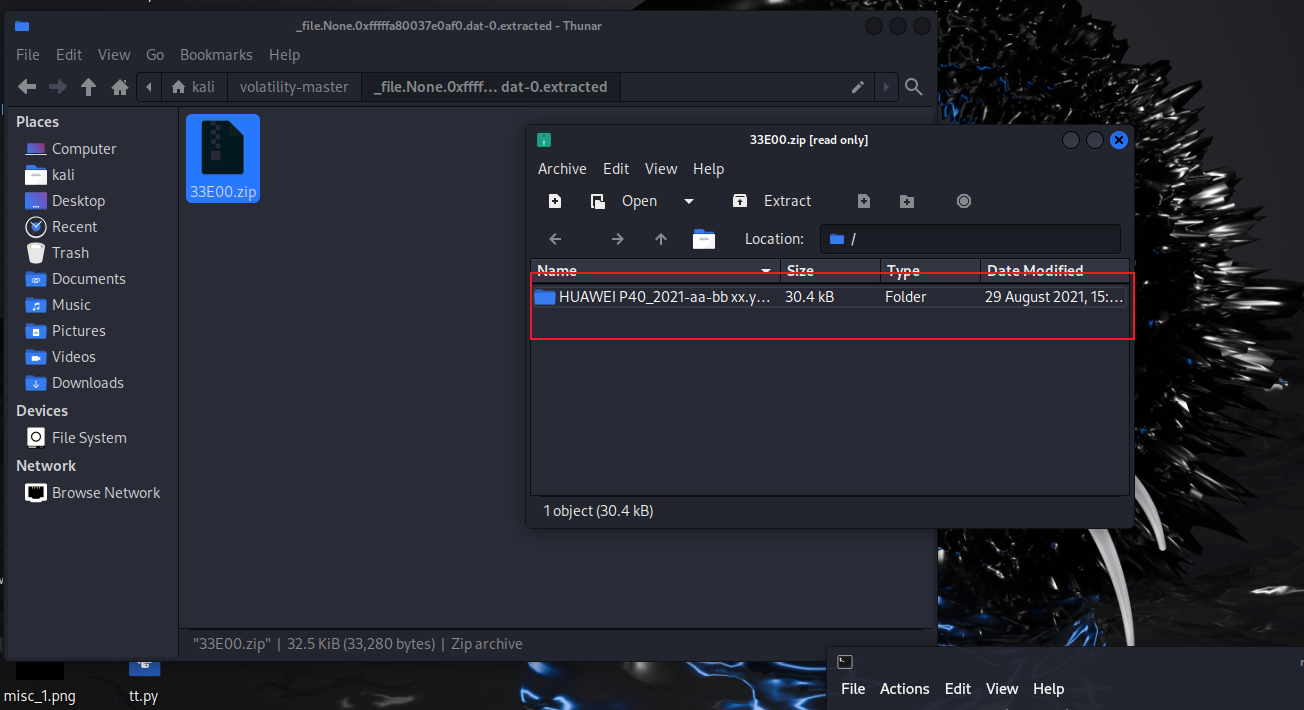The image size is (1304, 710).
Task: Open the Thunar search magnifier
Action: coord(913,88)
